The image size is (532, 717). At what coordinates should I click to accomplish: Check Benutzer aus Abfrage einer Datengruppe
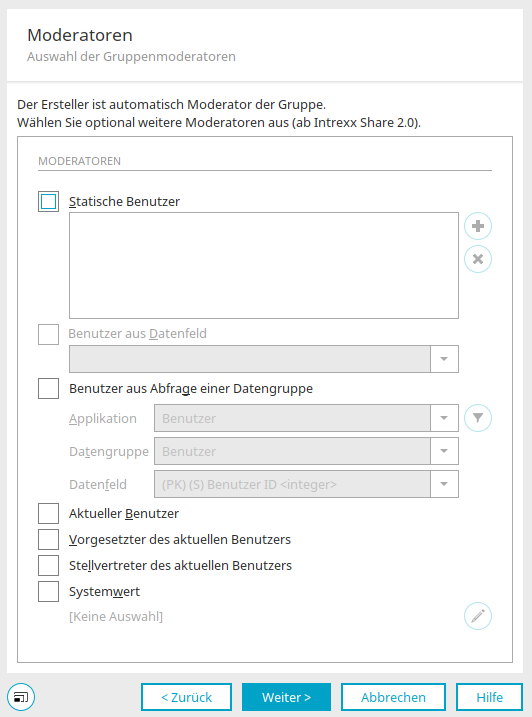(48, 388)
